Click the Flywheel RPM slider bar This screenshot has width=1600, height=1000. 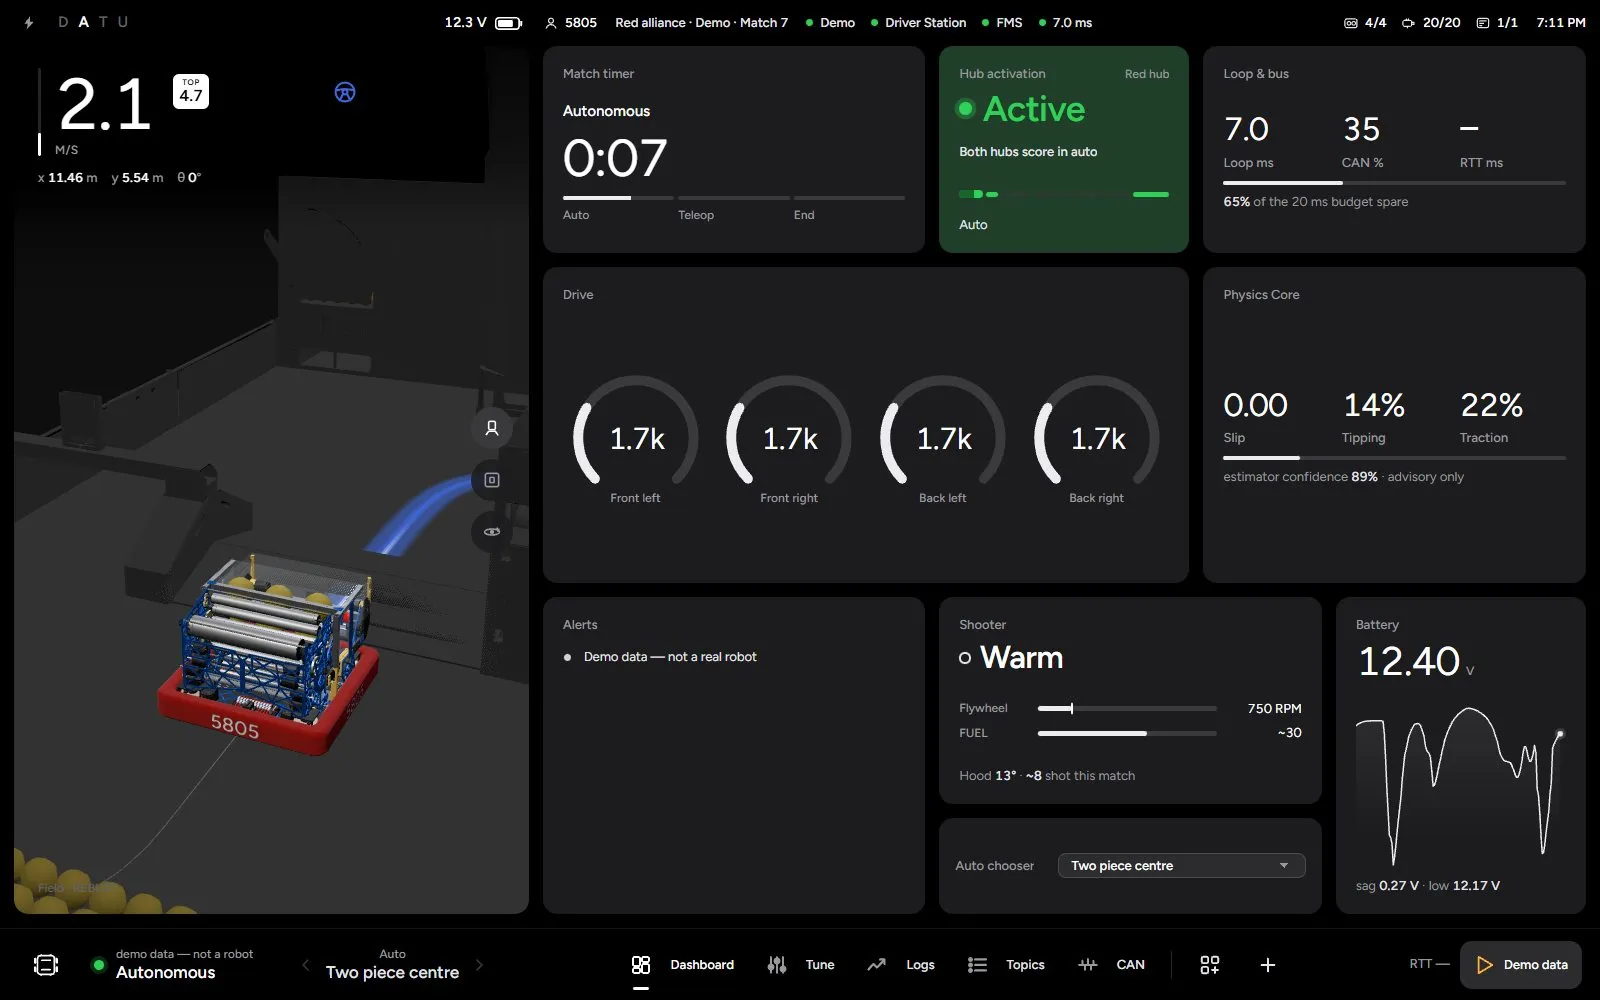click(1127, 708)
